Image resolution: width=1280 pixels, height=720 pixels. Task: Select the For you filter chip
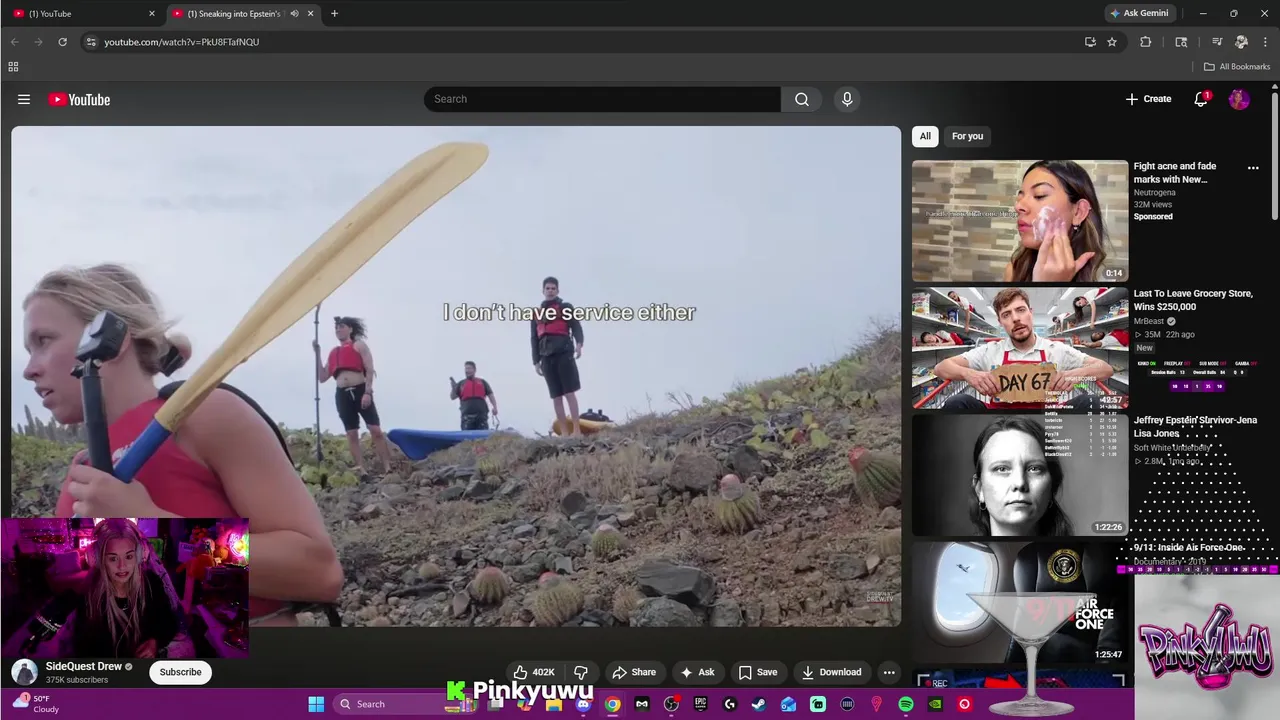(x=967, y=136)
